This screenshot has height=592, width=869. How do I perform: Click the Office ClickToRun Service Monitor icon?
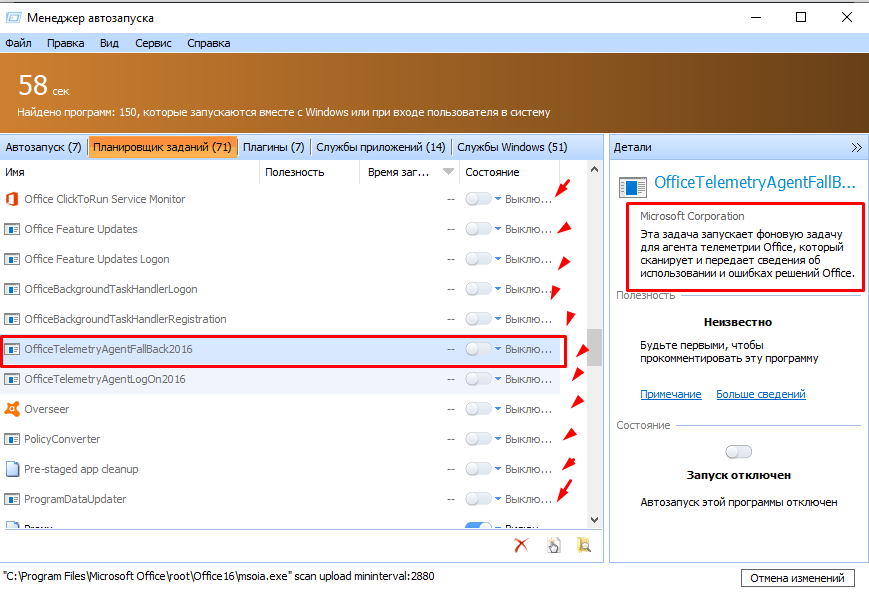12,199
